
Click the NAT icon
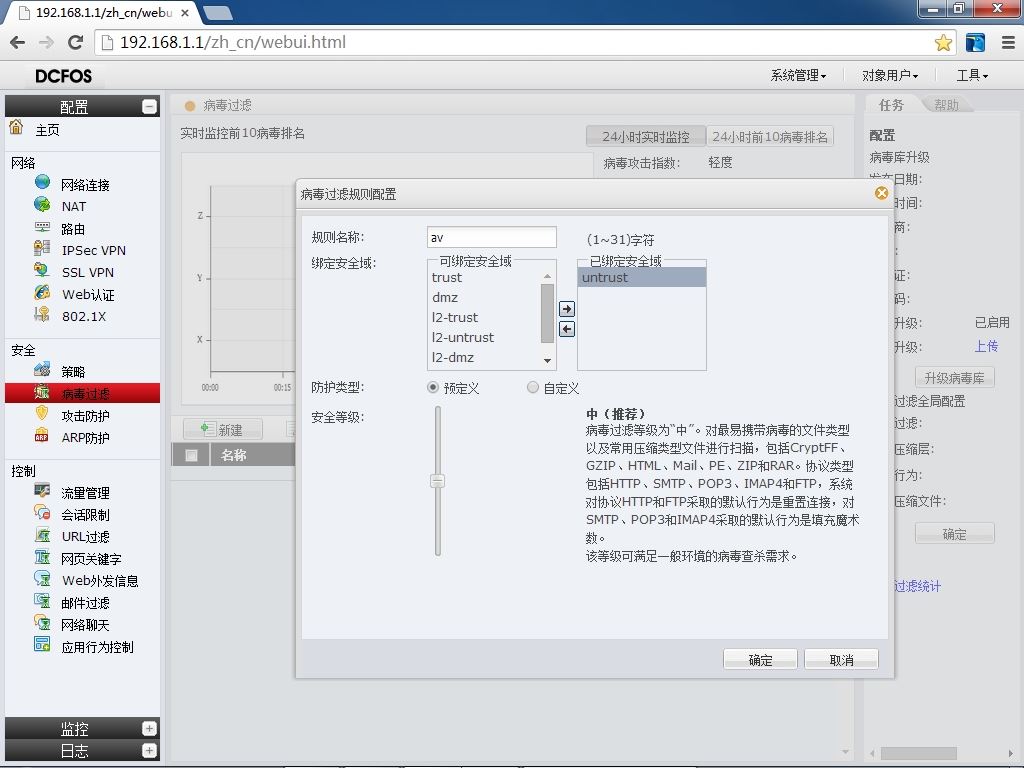pos(42,204)
